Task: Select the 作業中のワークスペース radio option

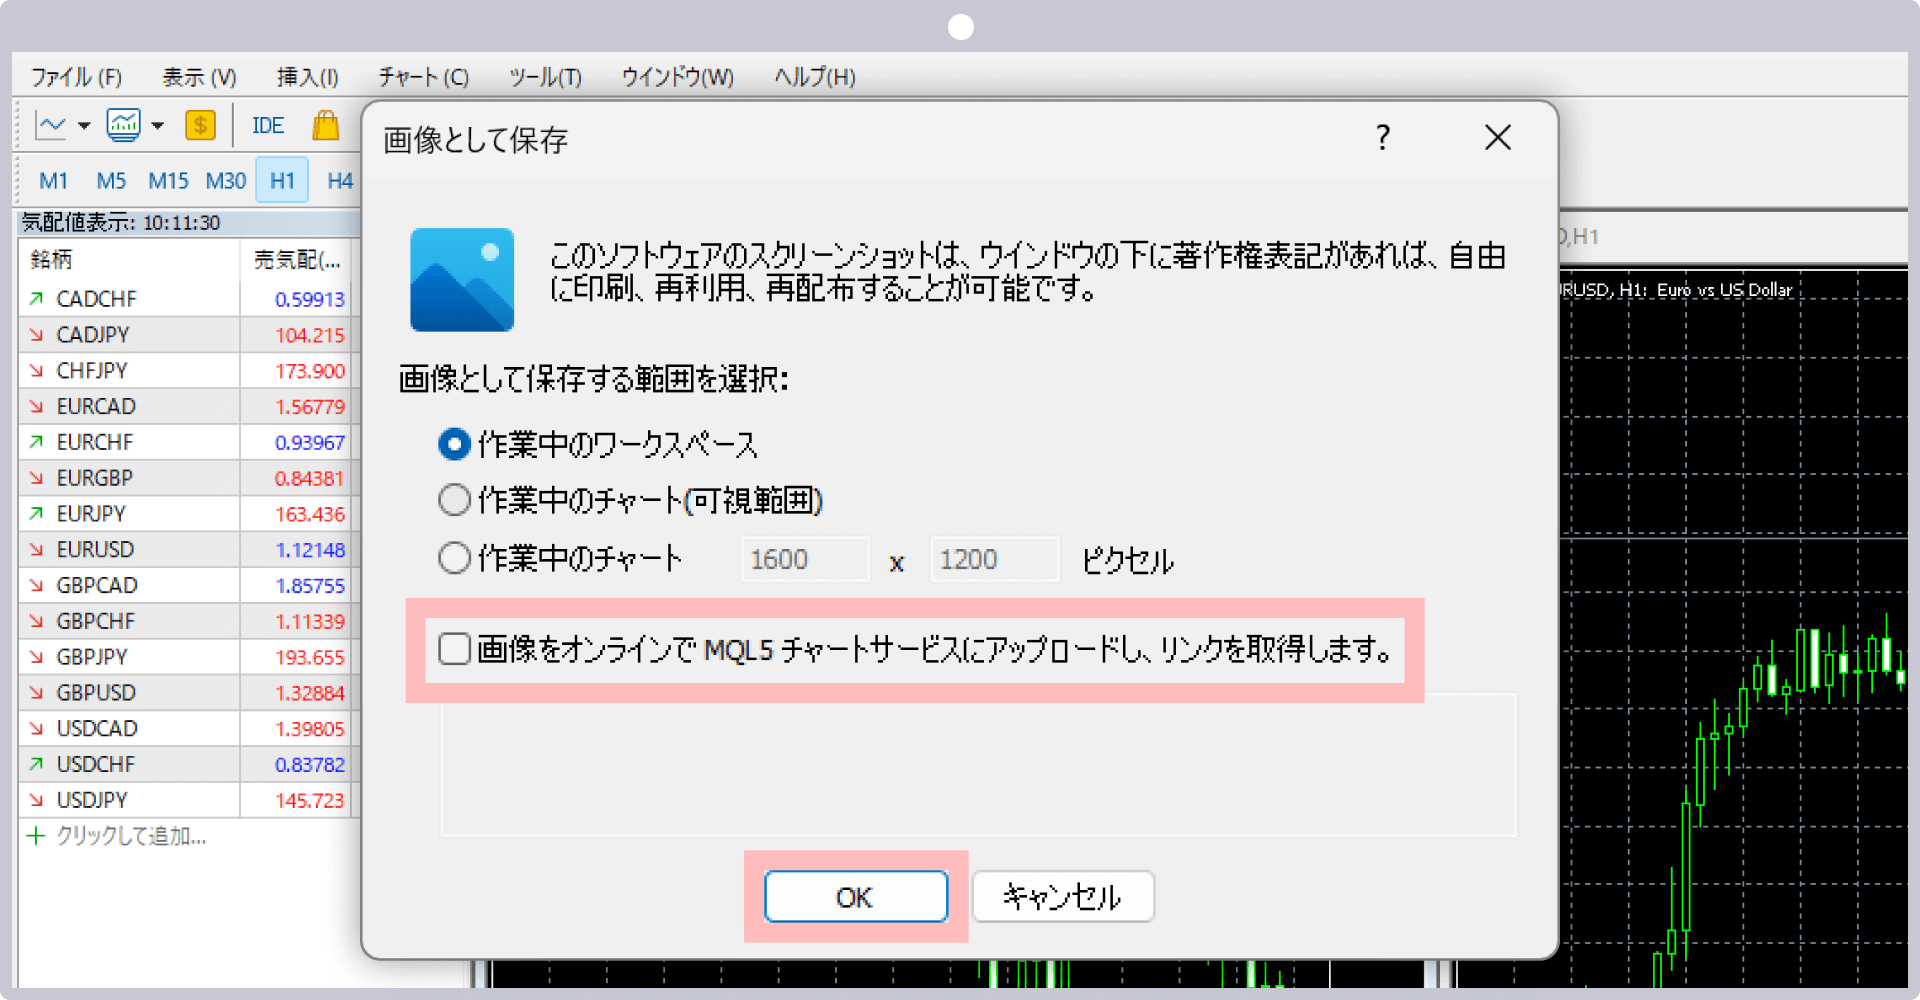Action: (455, 444)
